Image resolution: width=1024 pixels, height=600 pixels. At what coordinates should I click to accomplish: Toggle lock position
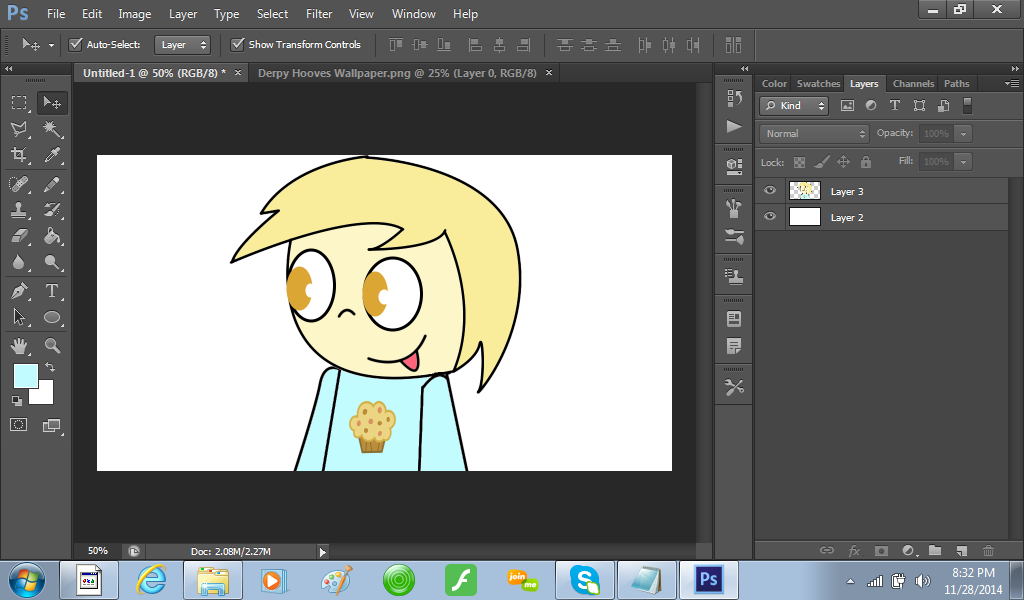[844, 161]
